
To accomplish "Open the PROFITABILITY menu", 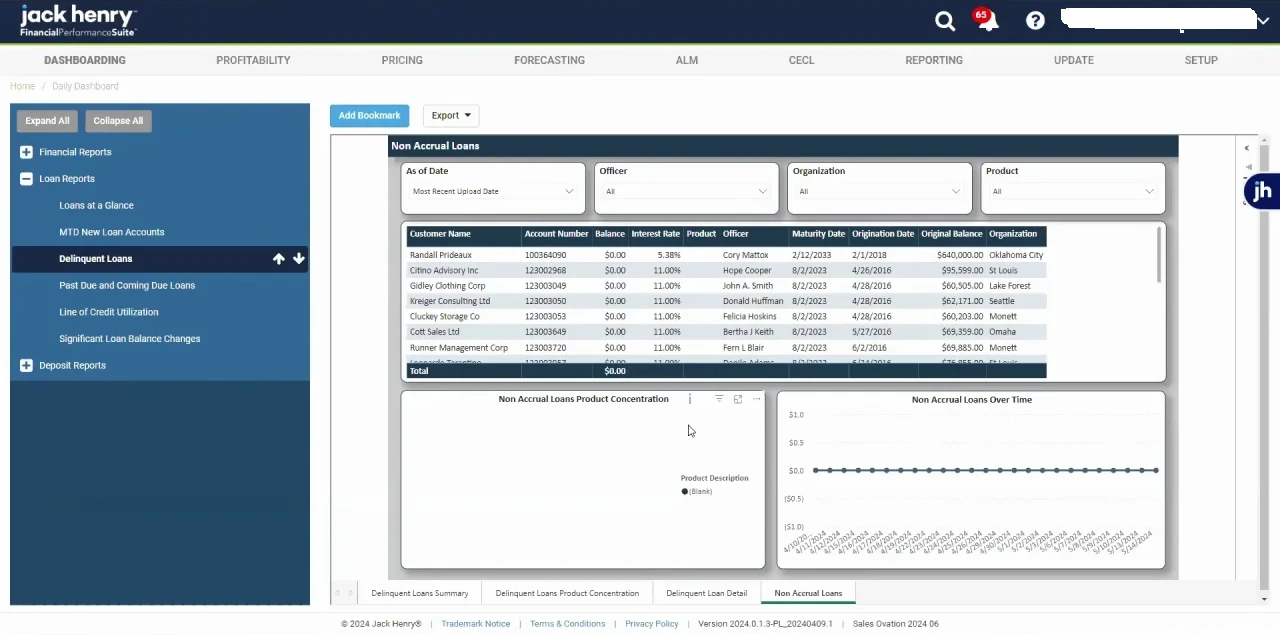I will [253, 60].
